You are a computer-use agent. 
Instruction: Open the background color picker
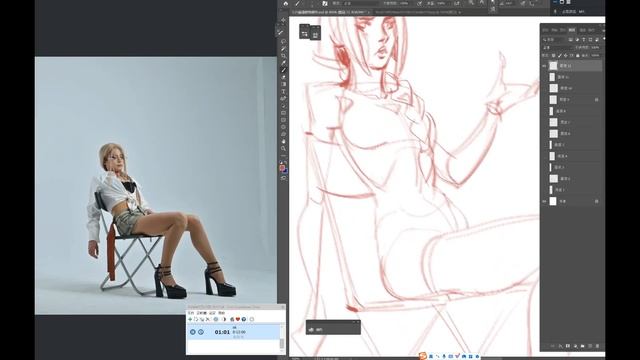pos(285,171)
